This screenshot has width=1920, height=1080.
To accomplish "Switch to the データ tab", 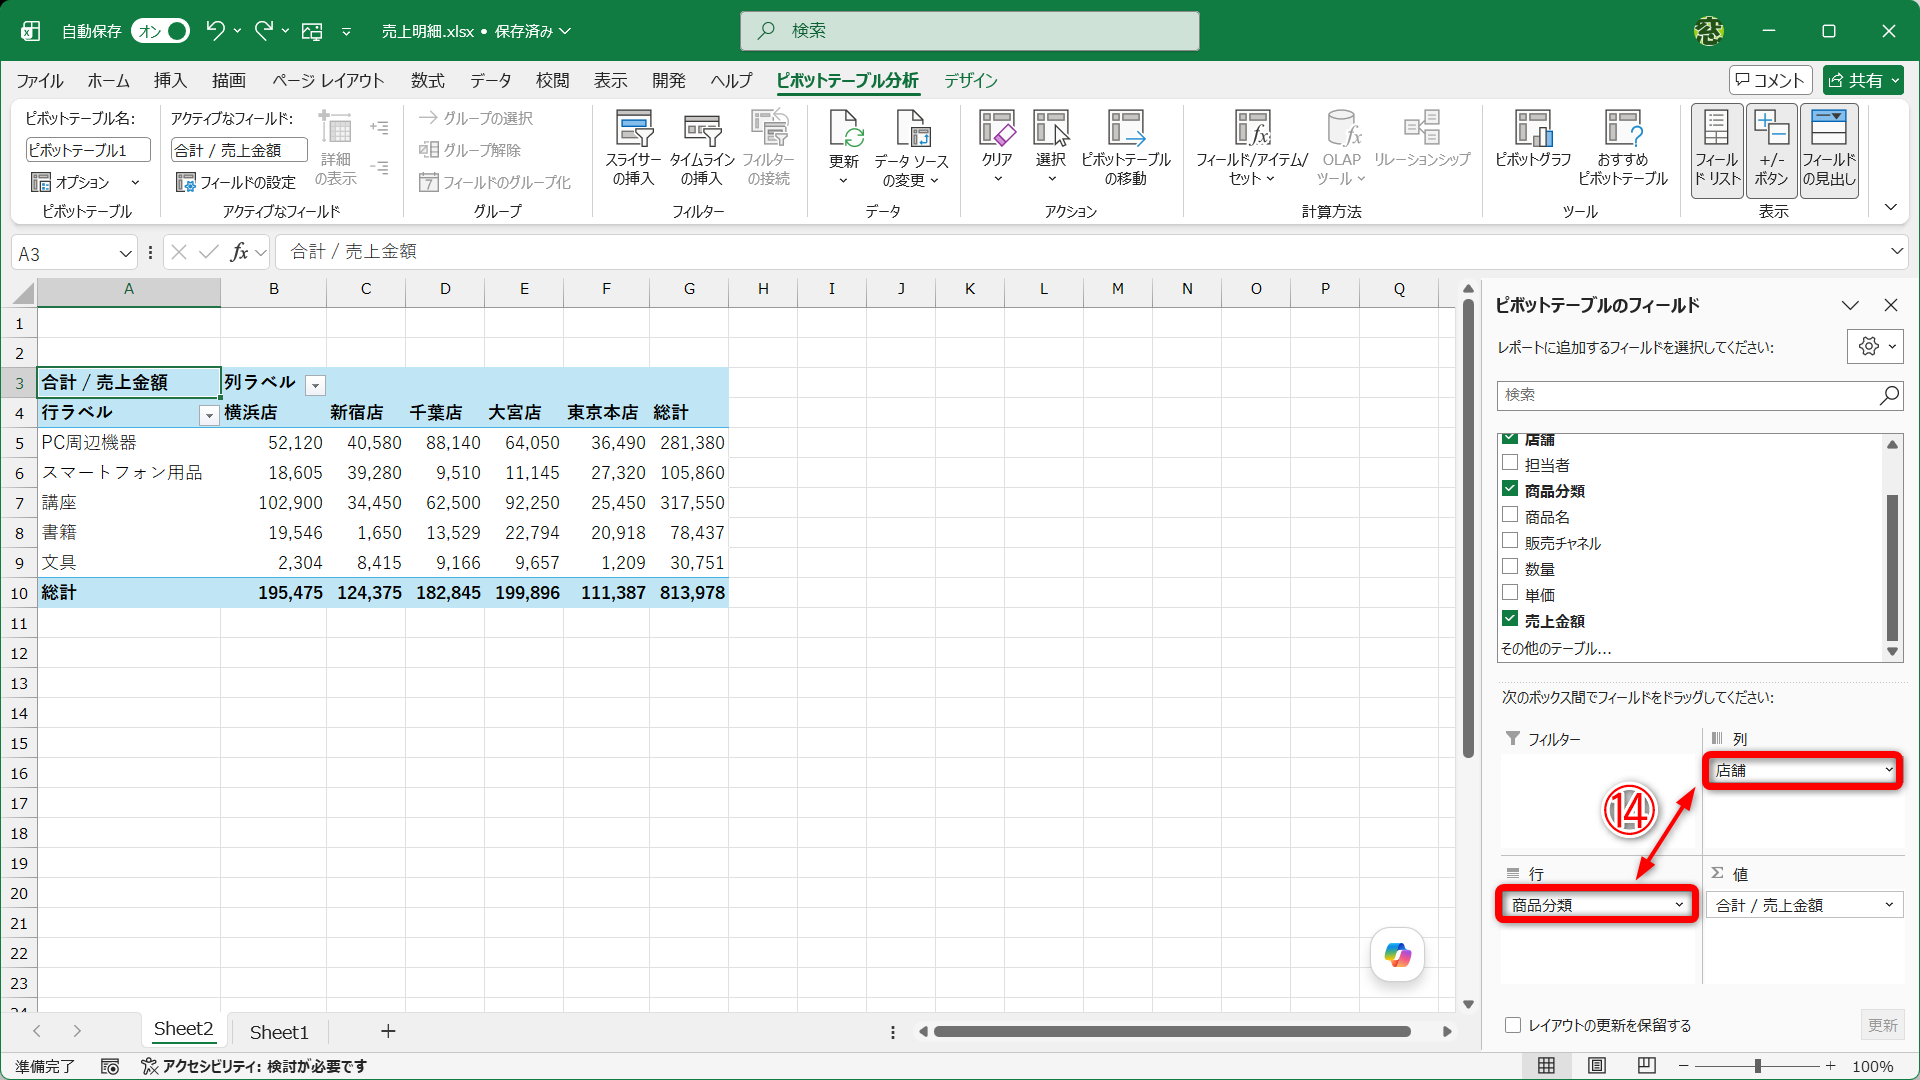I will click(x=491, y=81).
